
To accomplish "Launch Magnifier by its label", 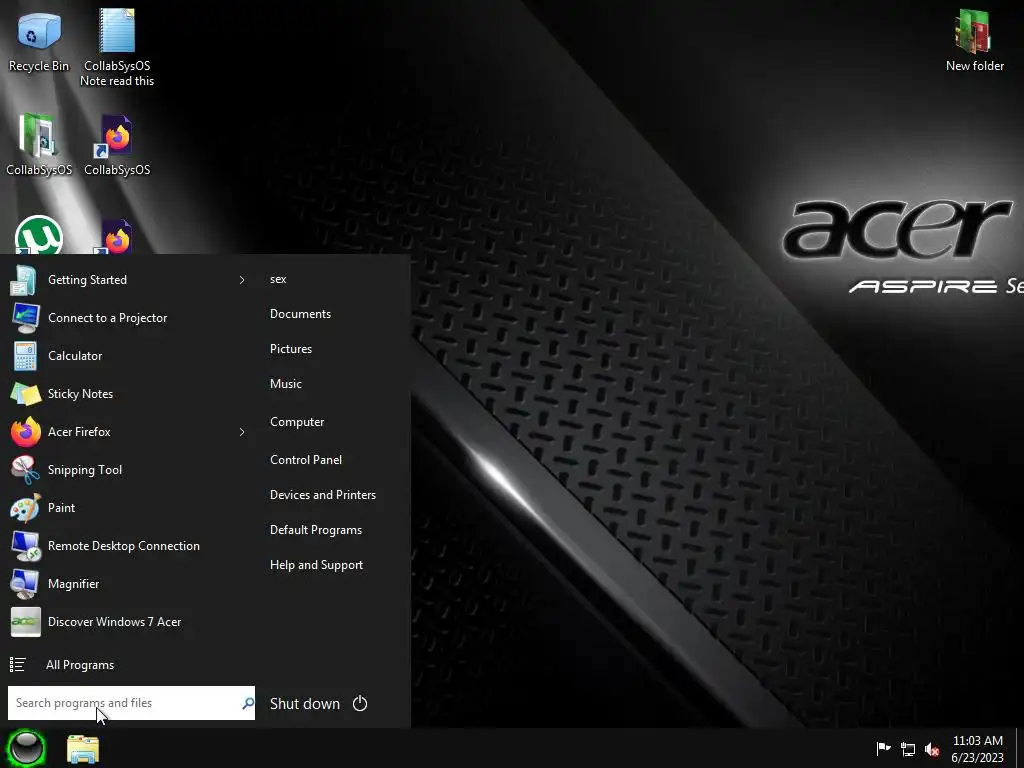I will tap(74, 584).
